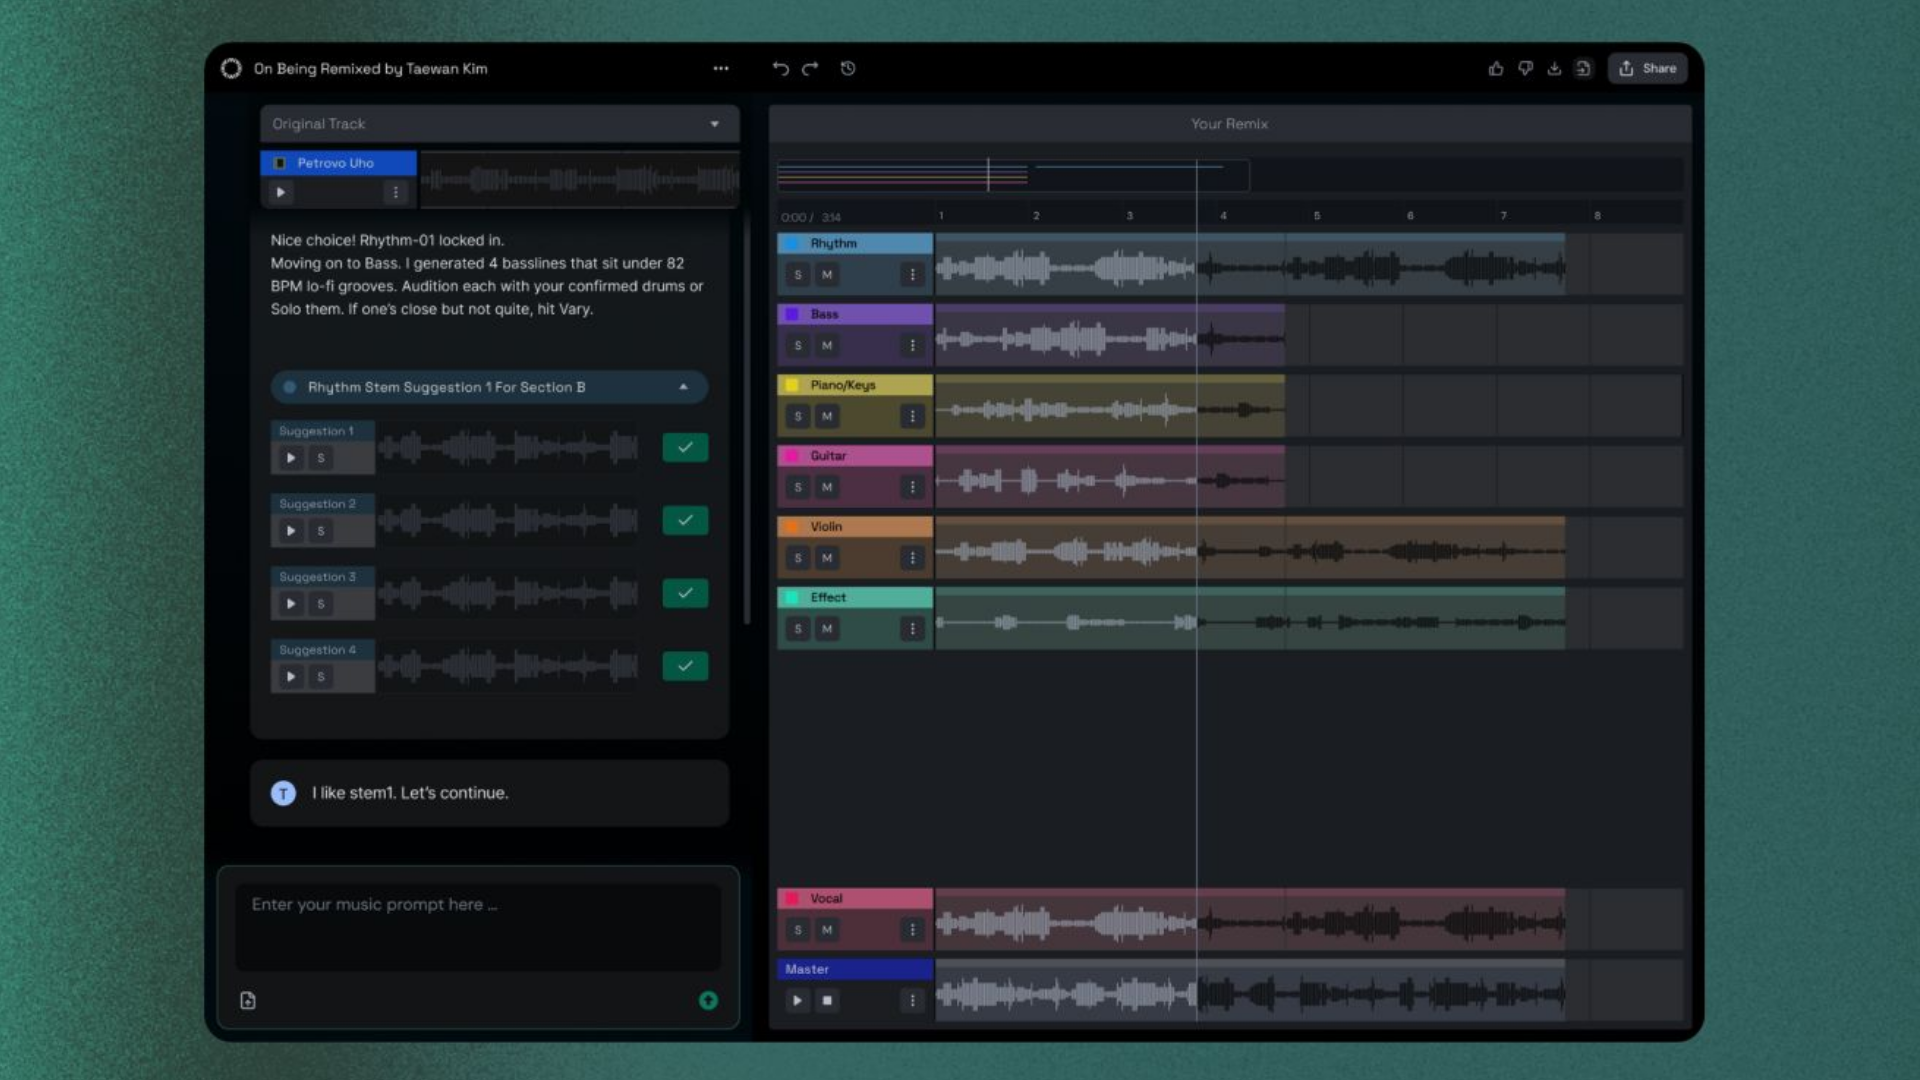Screen dimensions: 1920x1080
Task: Play Suggestion 3 preview
Action: click(x=291, y=603)
